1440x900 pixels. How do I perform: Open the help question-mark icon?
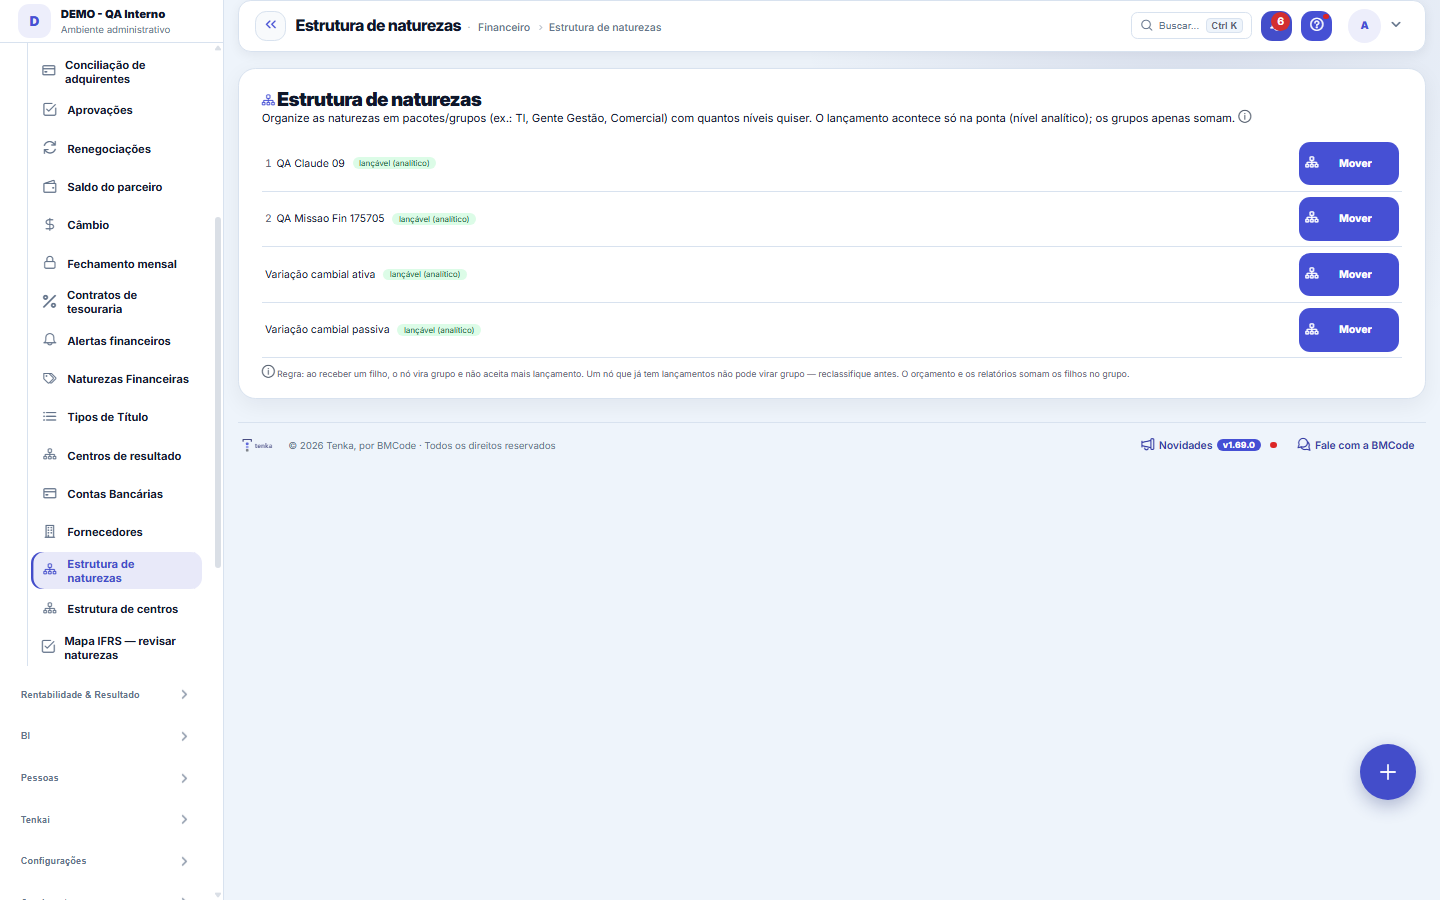[x=1317, y=25]
